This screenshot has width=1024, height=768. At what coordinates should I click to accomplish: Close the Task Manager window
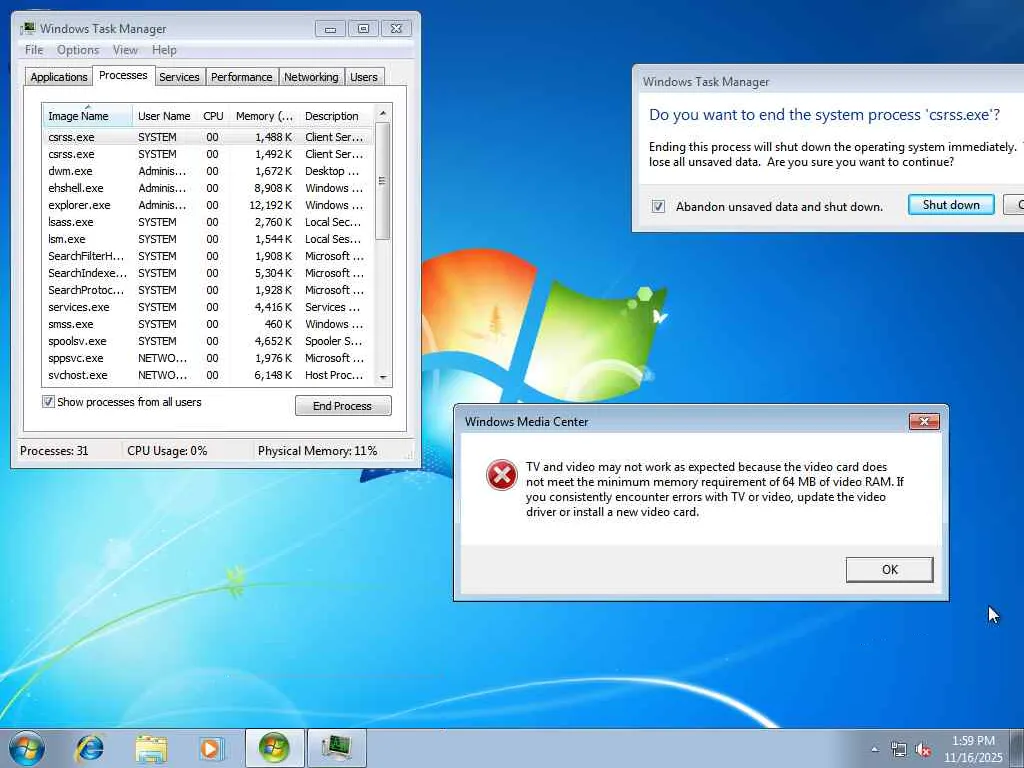tap(396, 29)
